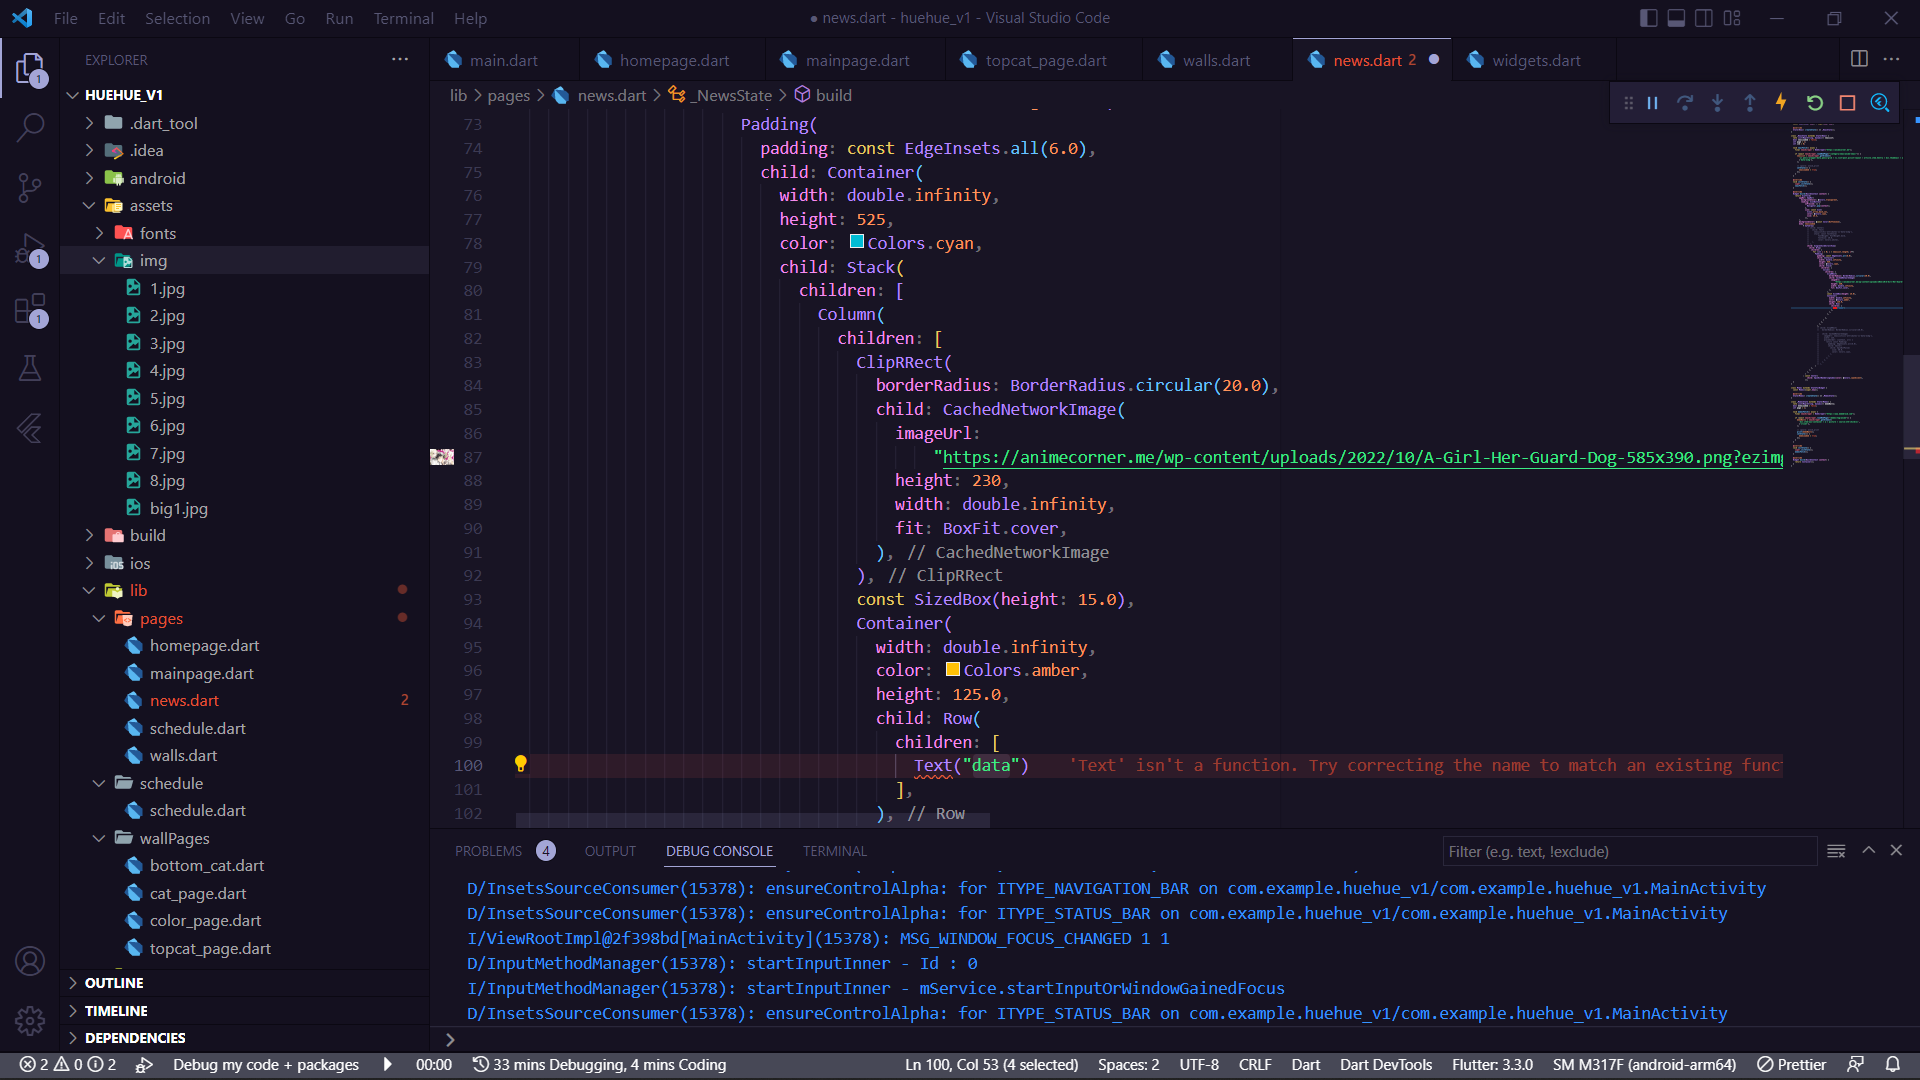The height and width of the screenshot is (1080, 1920).
Task: Open editor More Actions ellipsis
Action: [1891, 59]
